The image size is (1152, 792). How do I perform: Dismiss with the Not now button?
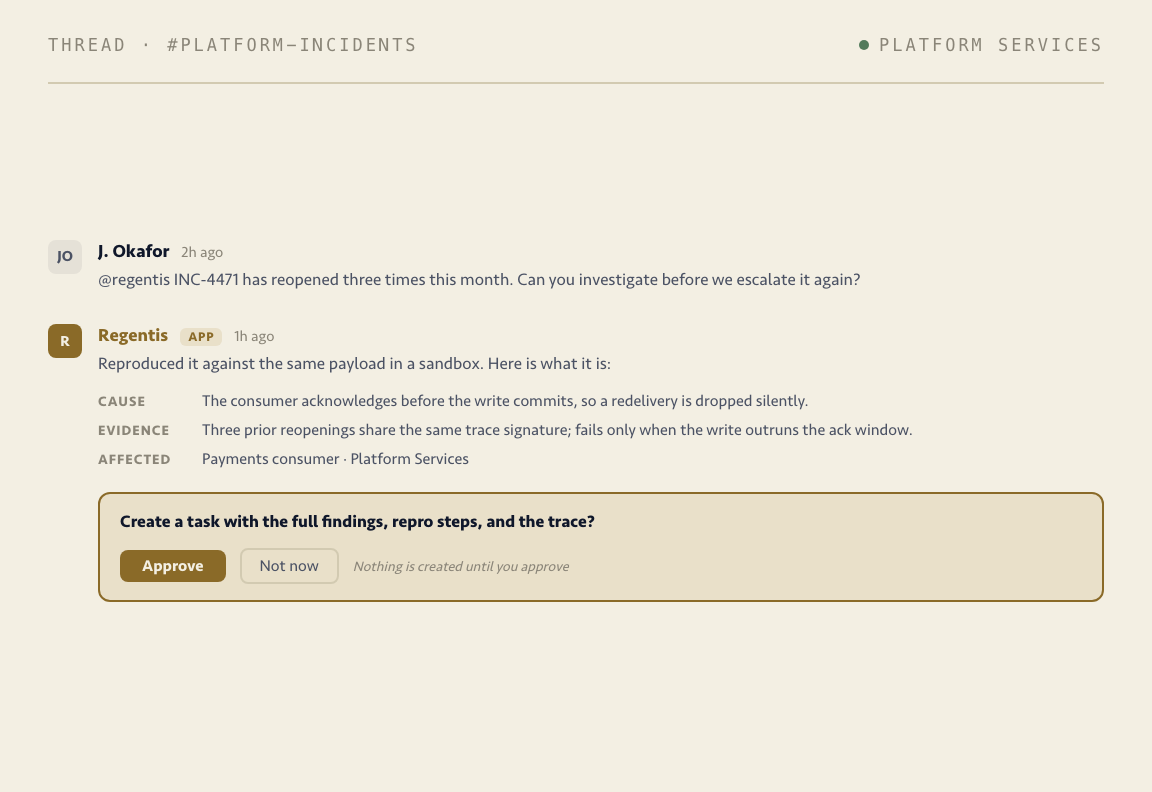(x=289, y=566)
